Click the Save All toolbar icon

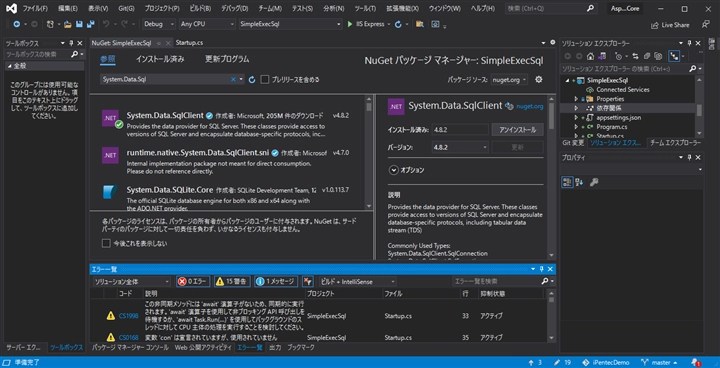pyautogui.click(x=90, y=24)
